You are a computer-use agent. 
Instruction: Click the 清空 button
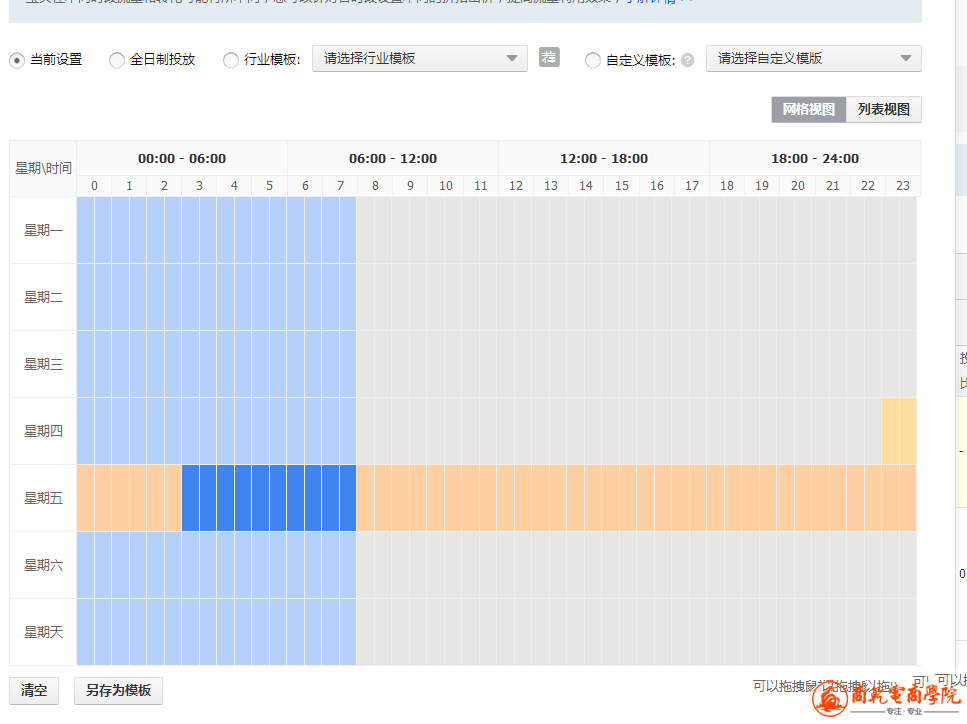(34, 691)
